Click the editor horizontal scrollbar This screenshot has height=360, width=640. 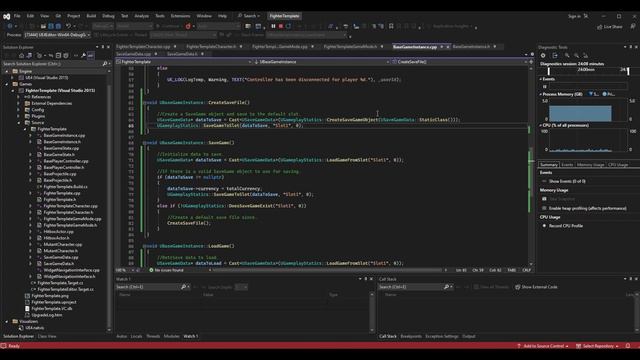click(x=327, y=270)
